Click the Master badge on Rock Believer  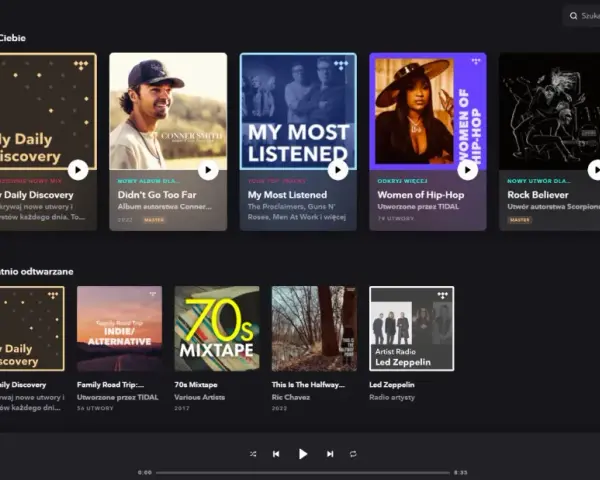point(519,220)
